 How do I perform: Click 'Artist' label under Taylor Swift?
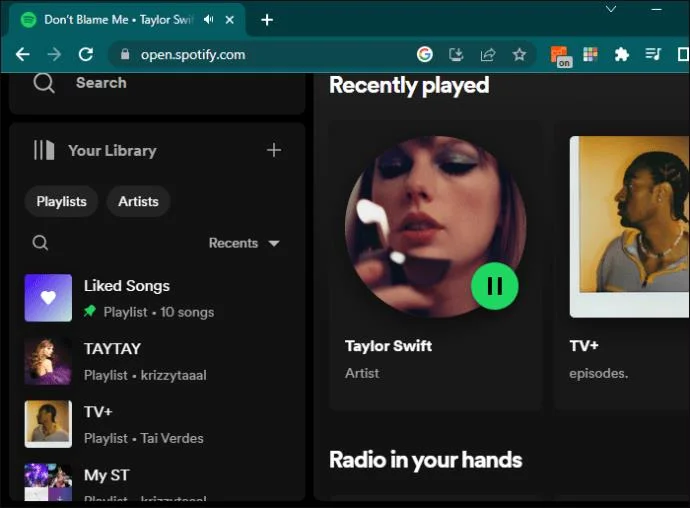362,373
